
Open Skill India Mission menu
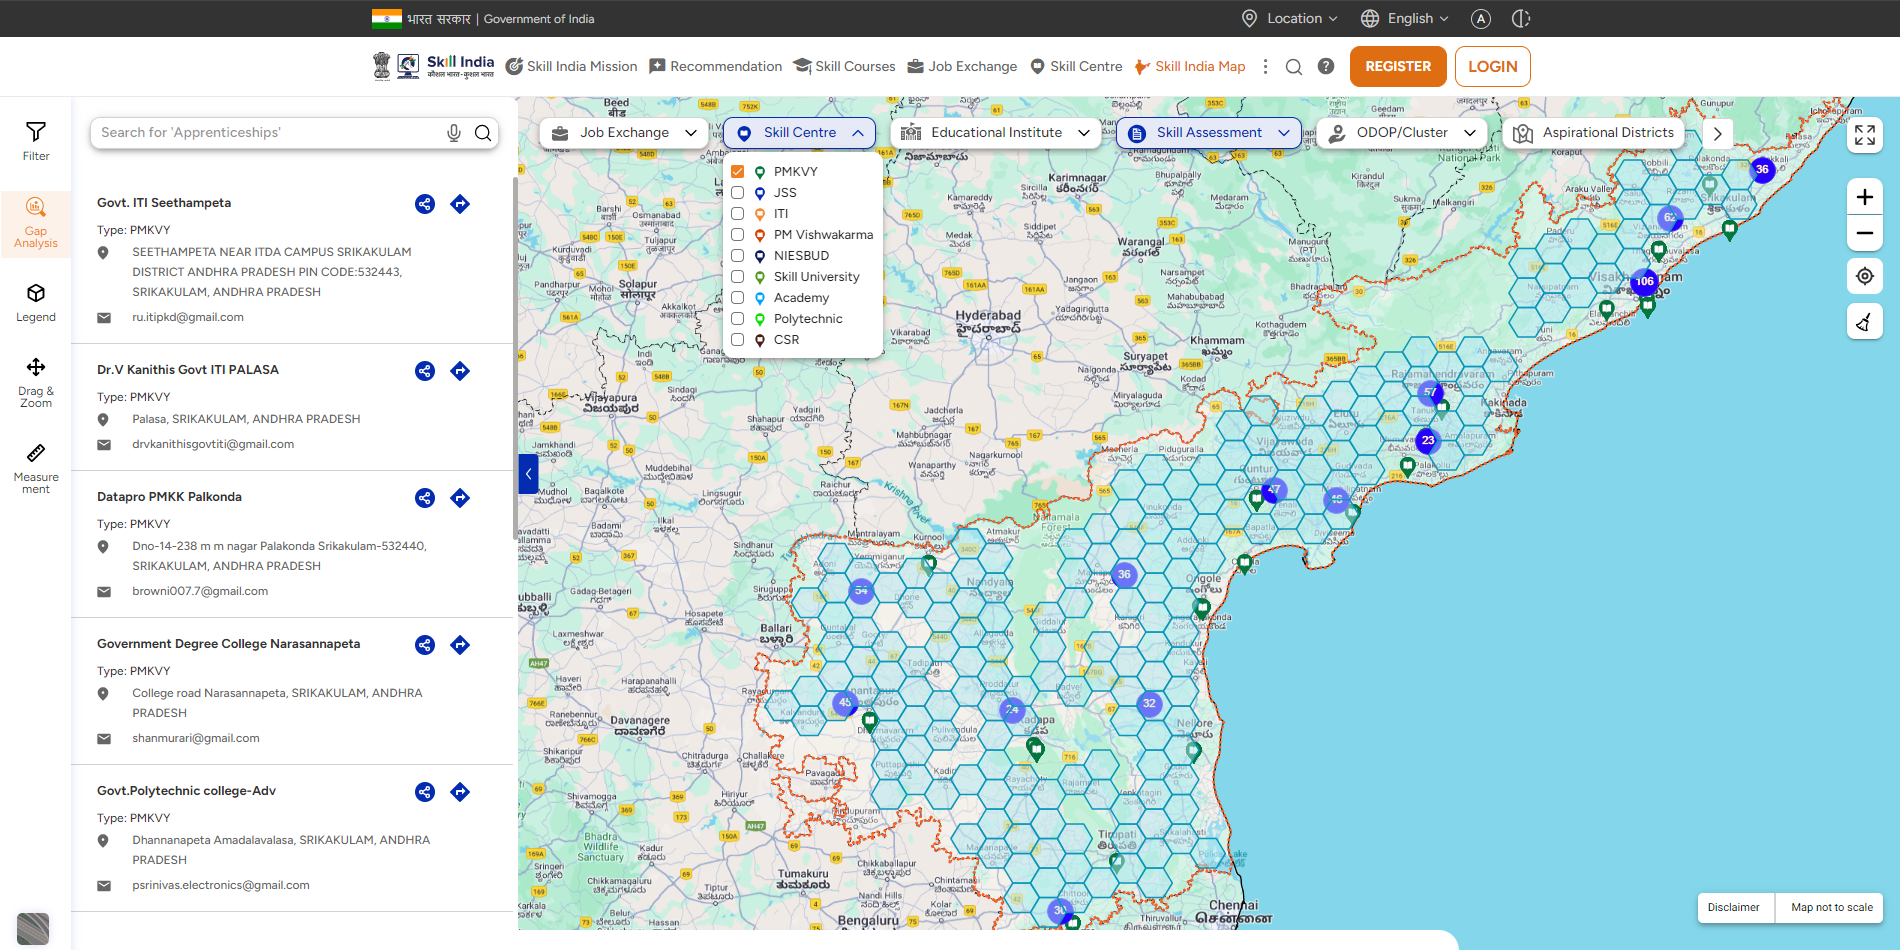[571, 66]
